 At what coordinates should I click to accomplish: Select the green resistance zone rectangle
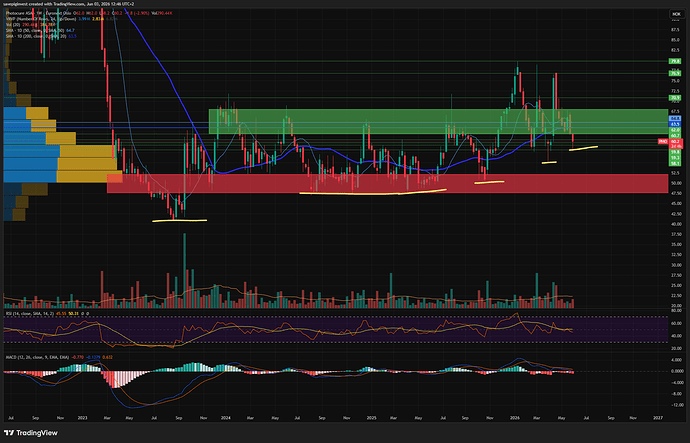438,121
